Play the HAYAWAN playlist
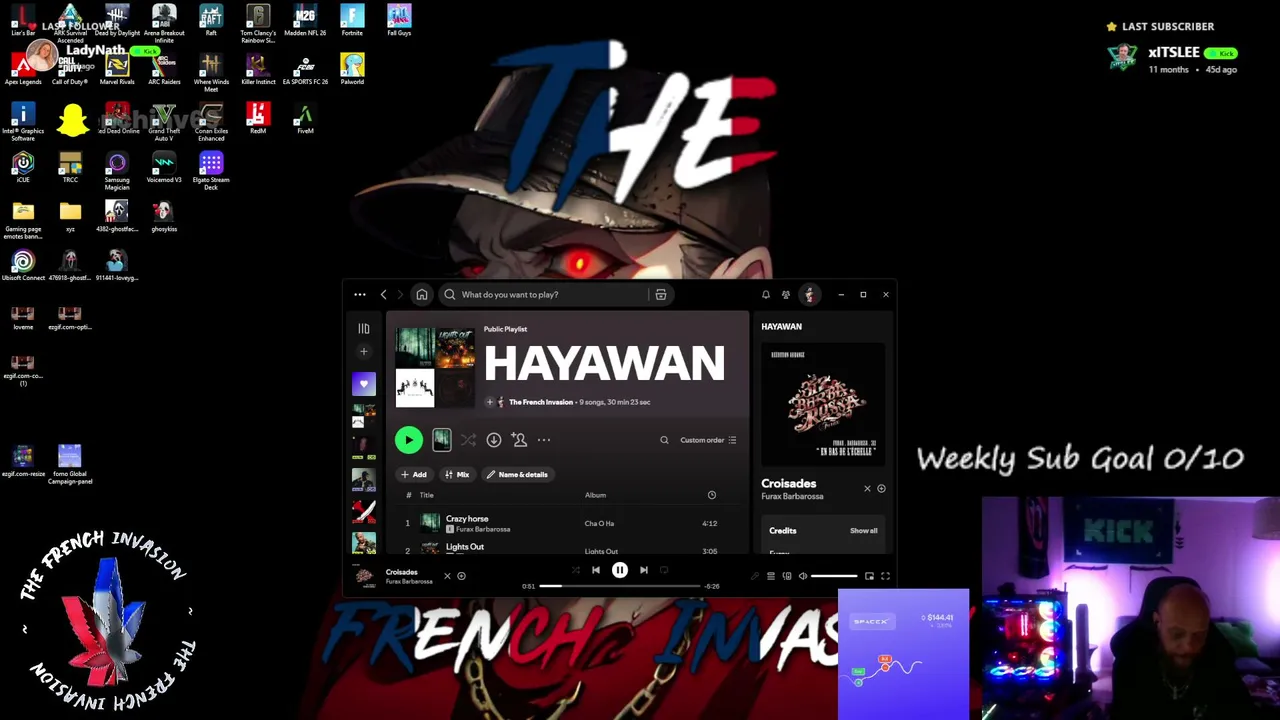This screenshot has height=720, width=1280. tap(408, 440)
